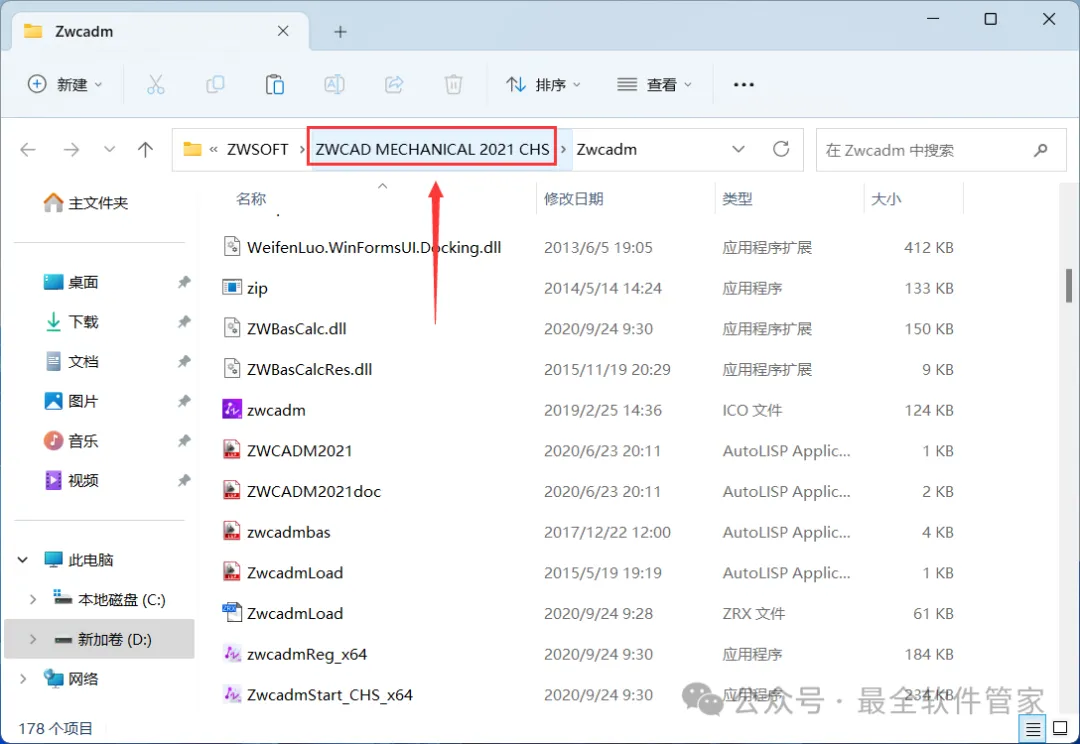This screenshot has width=1080, height=744.
Task: Open 桌面 in navigation pane
Action: (x=83, y=282)
